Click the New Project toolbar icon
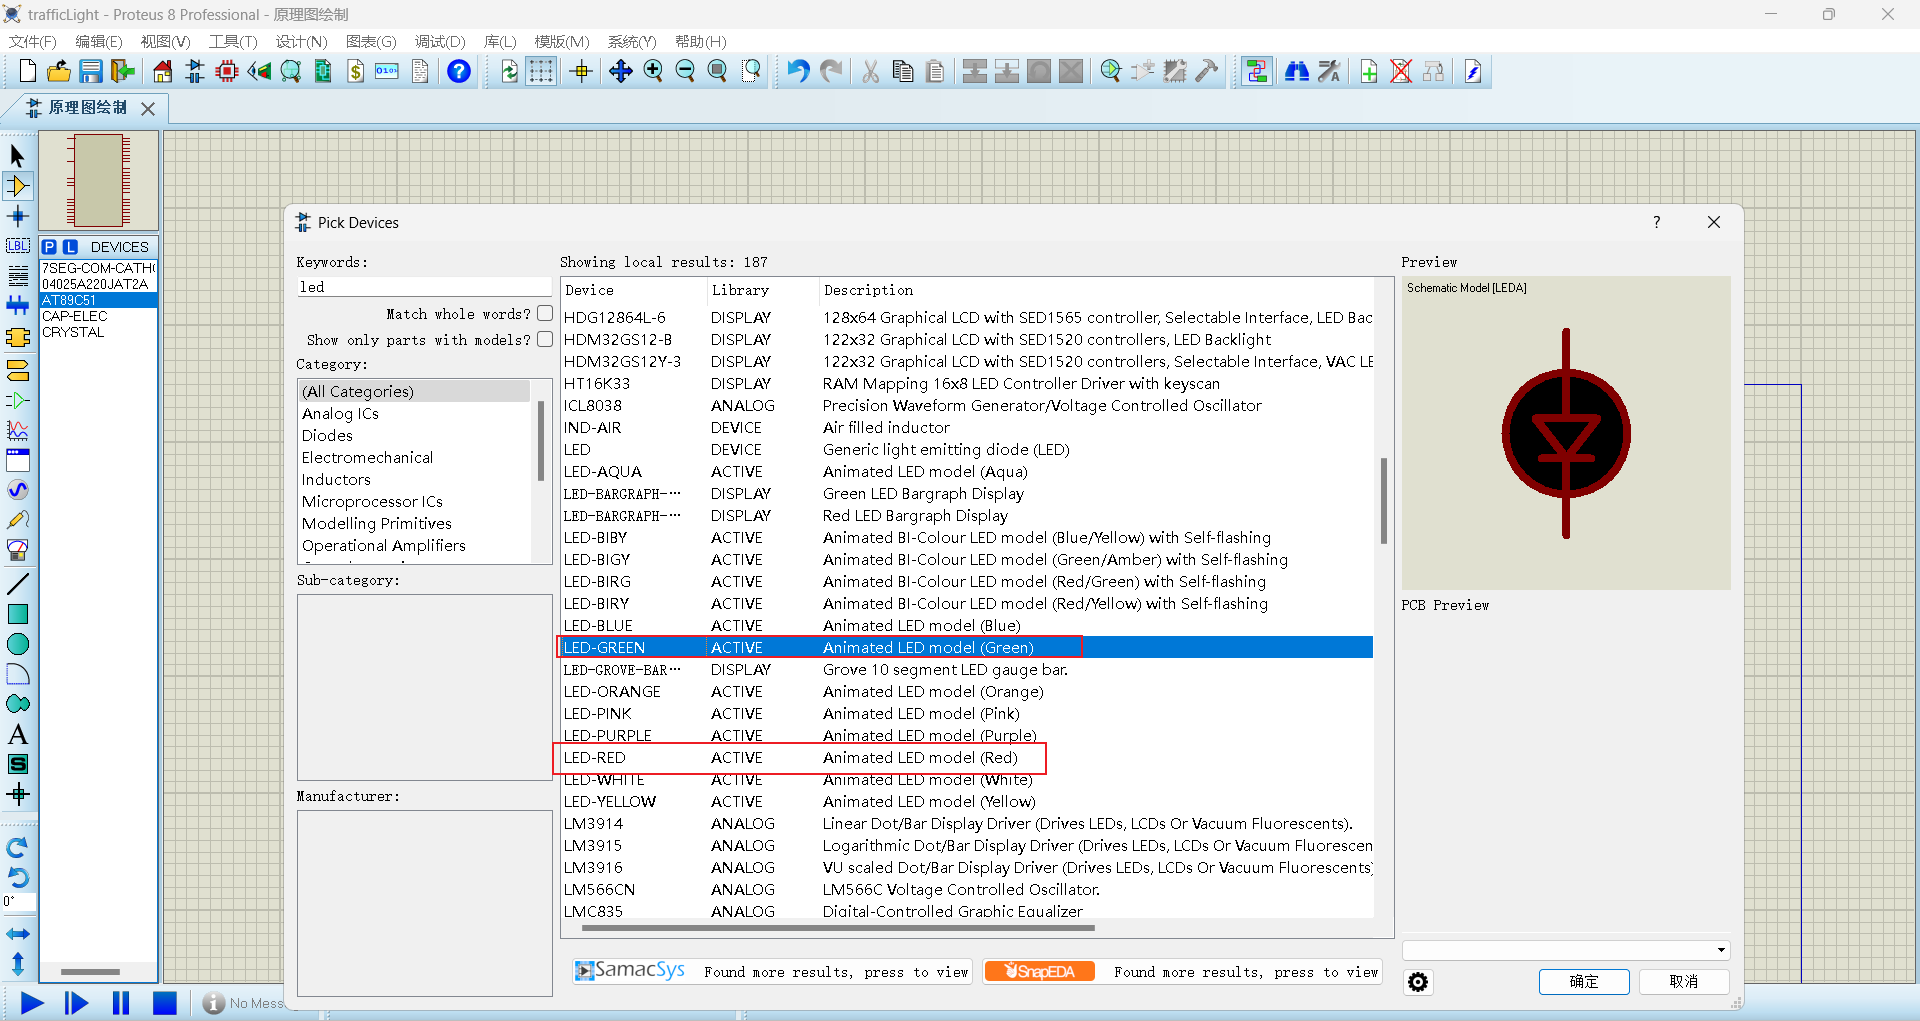Viewport: 1920px width, 1021px height. tap(27, 71)
